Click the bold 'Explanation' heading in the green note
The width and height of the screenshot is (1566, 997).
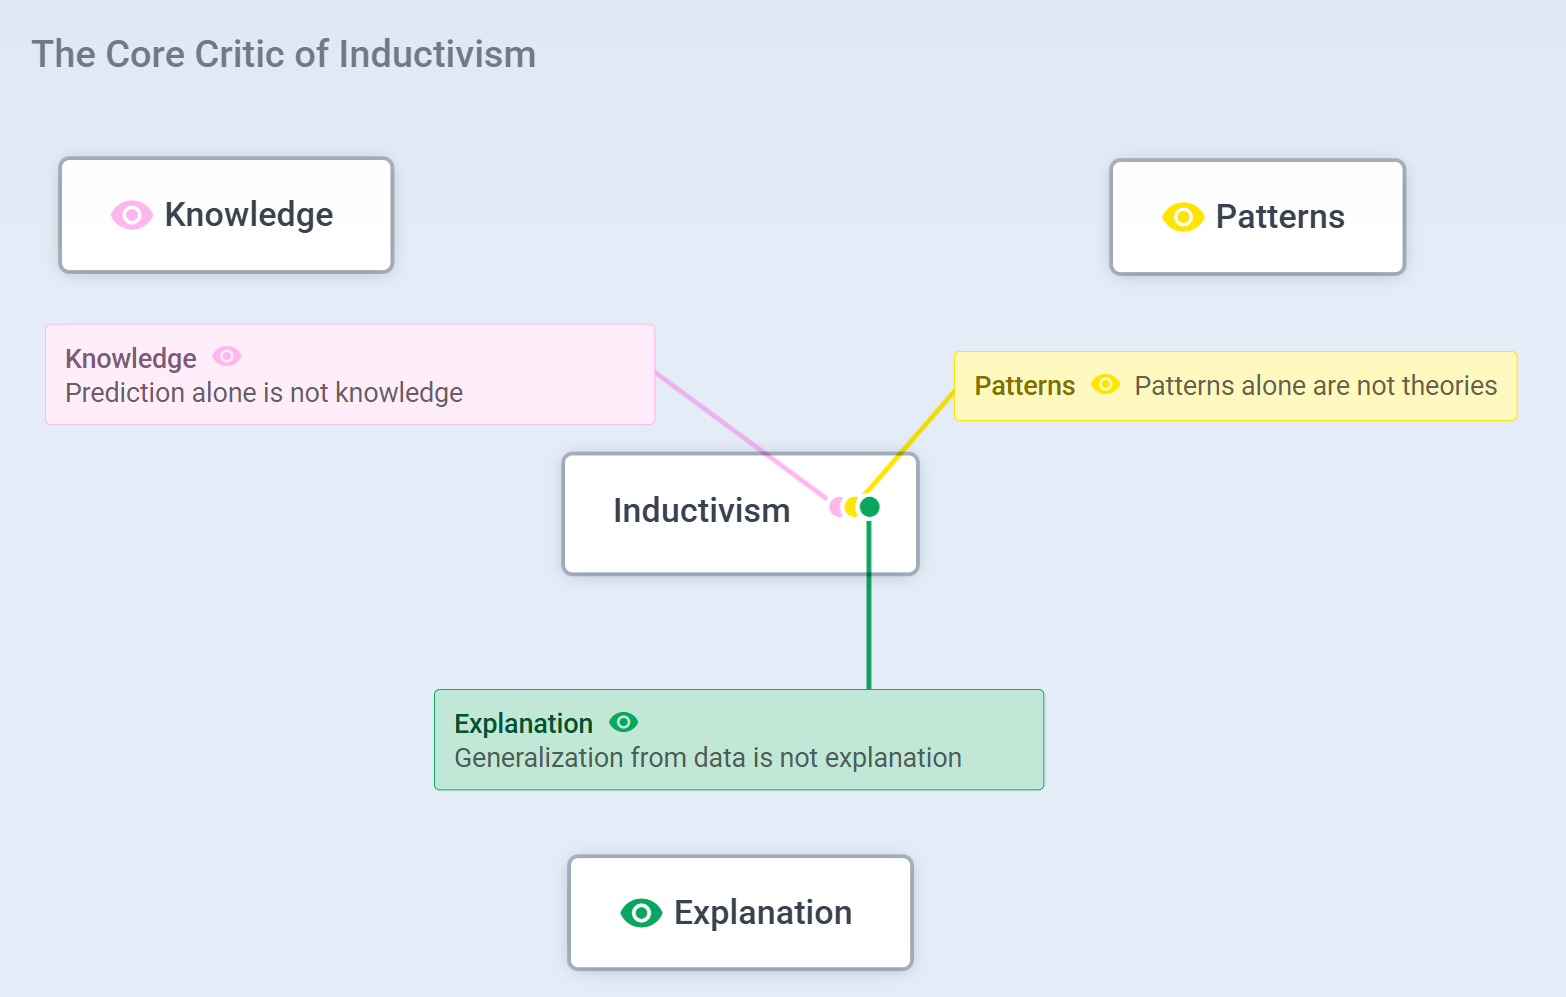(523, 723)
